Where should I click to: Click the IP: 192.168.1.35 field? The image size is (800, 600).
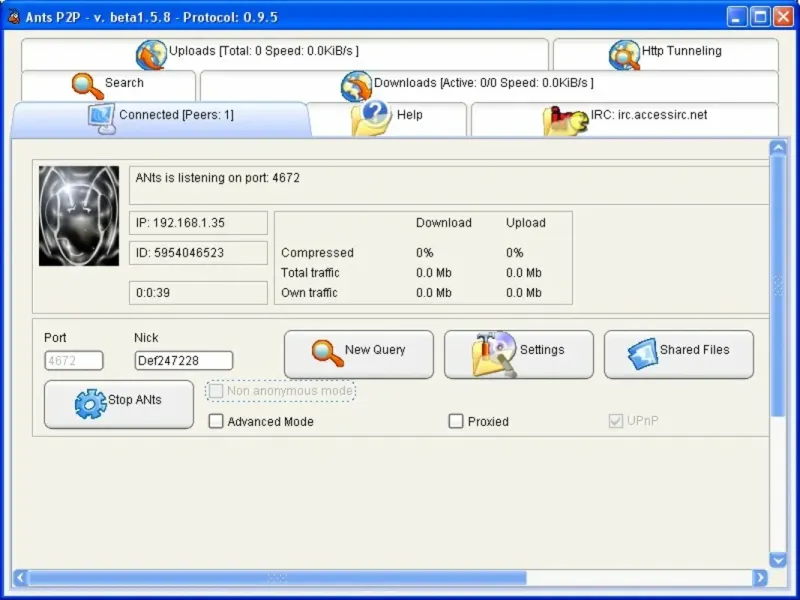pyautogui.click(x=198, y=223)
